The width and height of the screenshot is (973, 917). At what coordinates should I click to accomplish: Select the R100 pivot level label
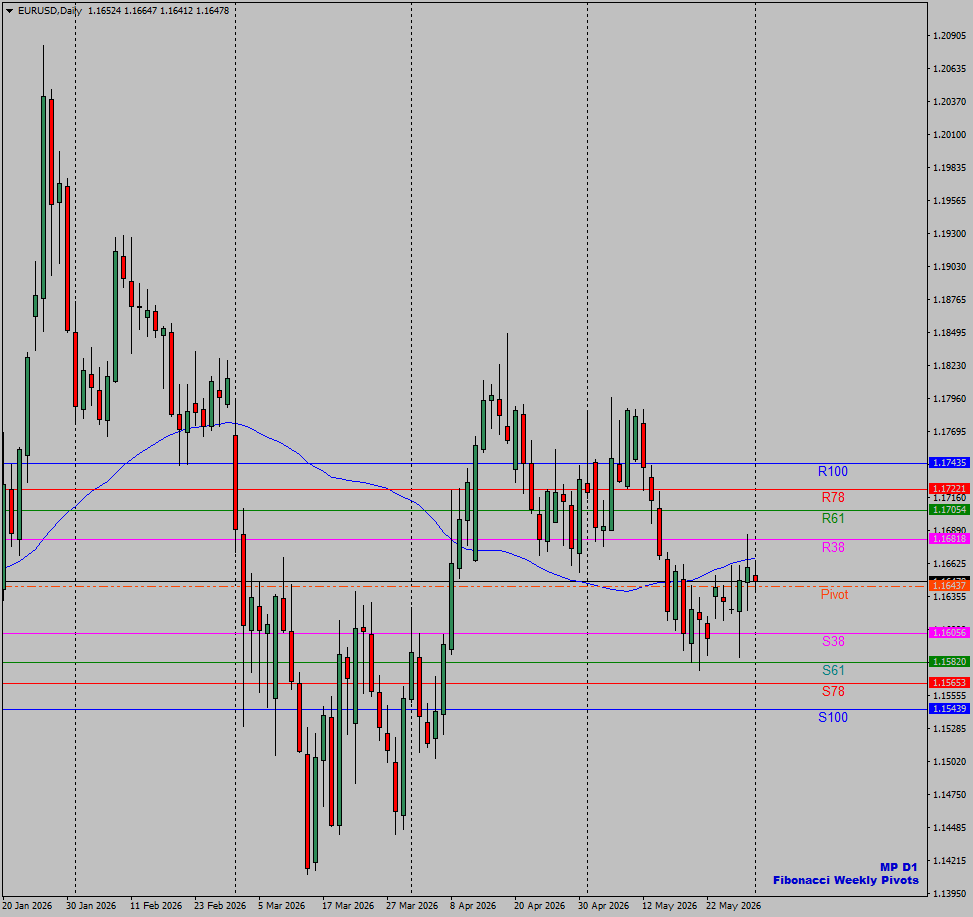point(832,472)
